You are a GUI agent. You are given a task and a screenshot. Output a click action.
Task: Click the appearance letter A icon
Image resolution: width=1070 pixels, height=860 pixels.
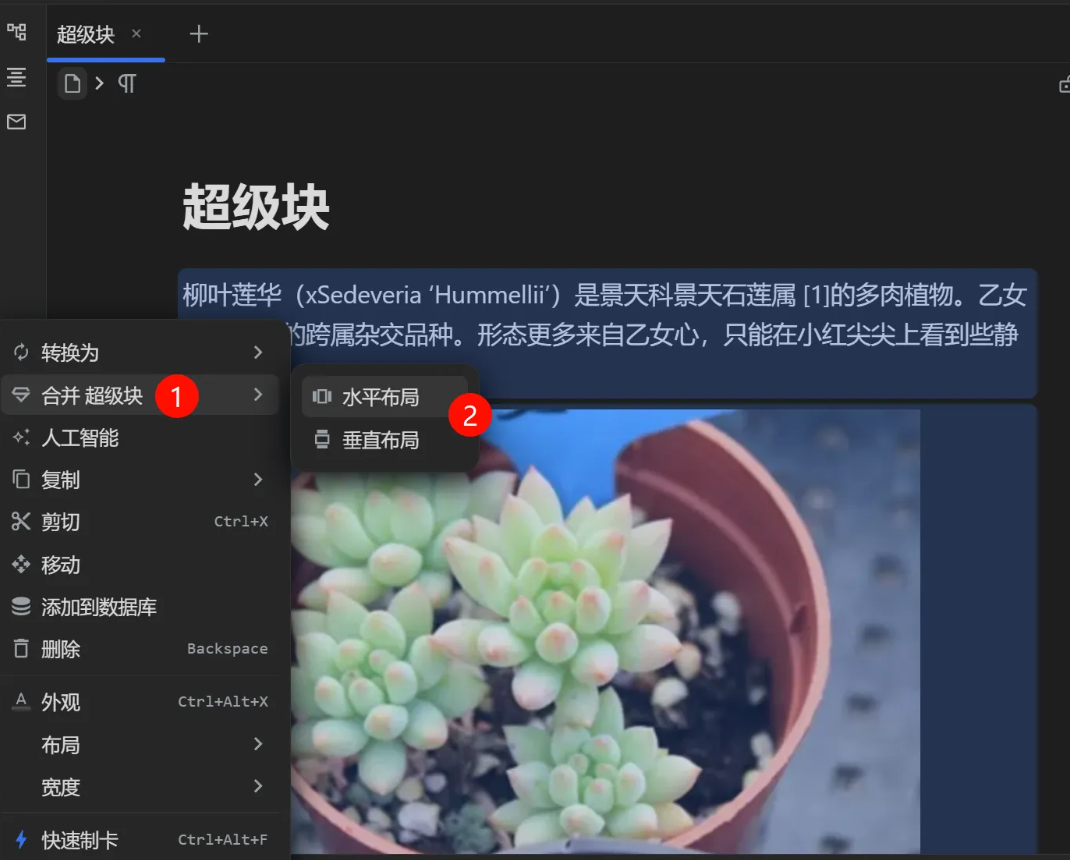point(21,702)
